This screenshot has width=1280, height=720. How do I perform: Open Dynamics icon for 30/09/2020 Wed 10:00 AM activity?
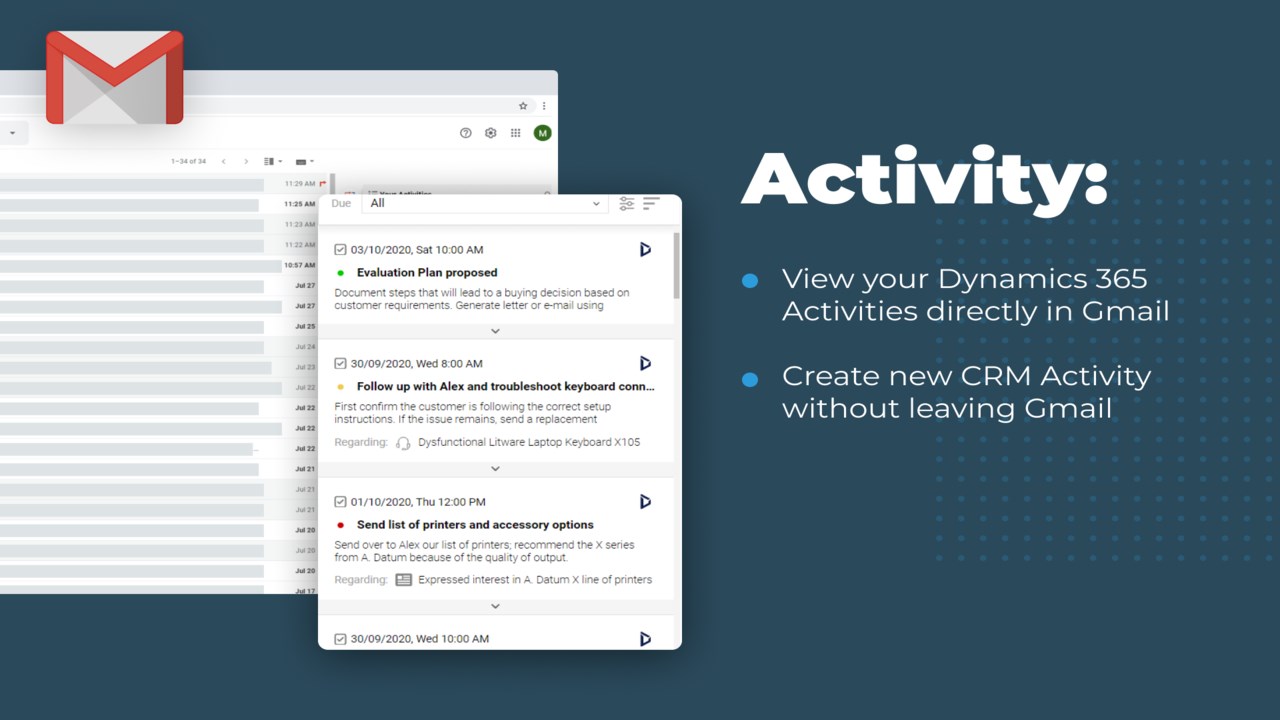pyautogui.click(x=645, y=638)
